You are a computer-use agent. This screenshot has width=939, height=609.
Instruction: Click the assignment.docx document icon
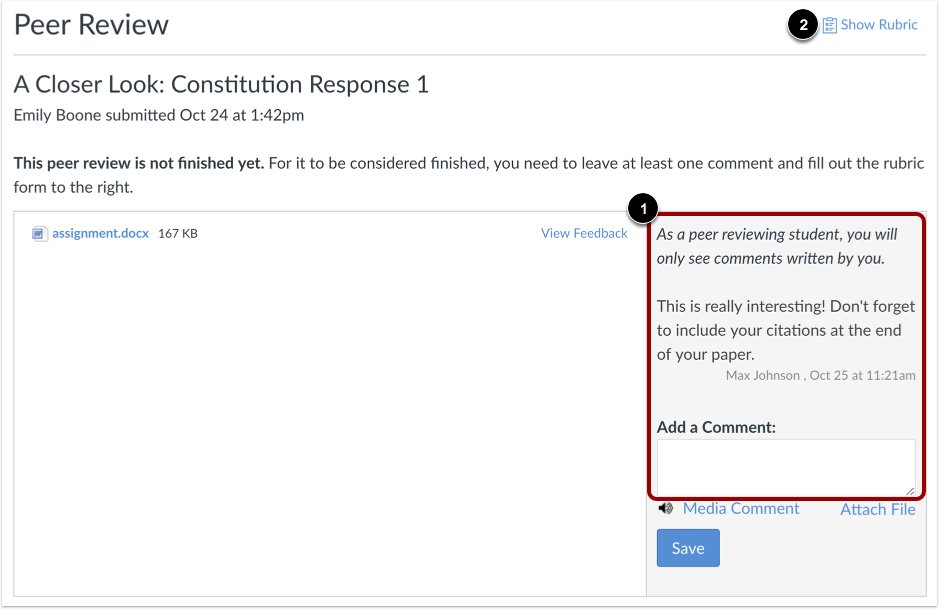tap(39, 234)
